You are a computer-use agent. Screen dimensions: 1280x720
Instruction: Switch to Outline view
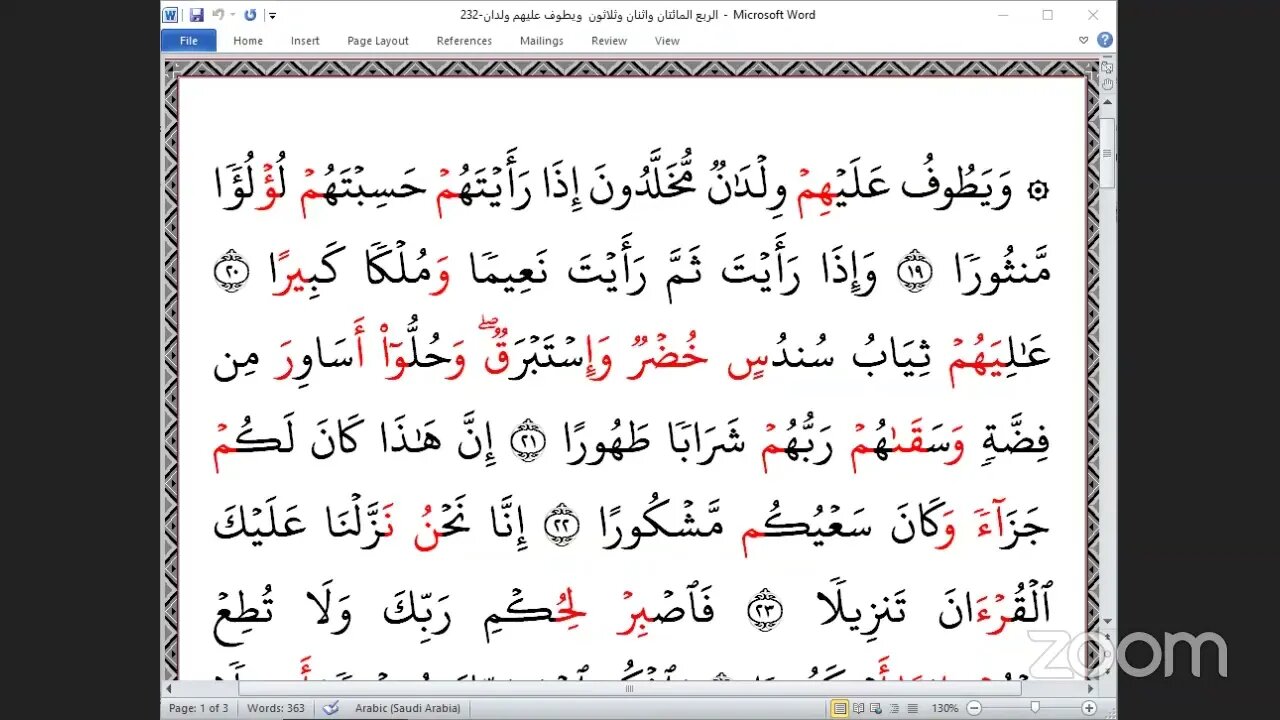[x=893, y=708]
